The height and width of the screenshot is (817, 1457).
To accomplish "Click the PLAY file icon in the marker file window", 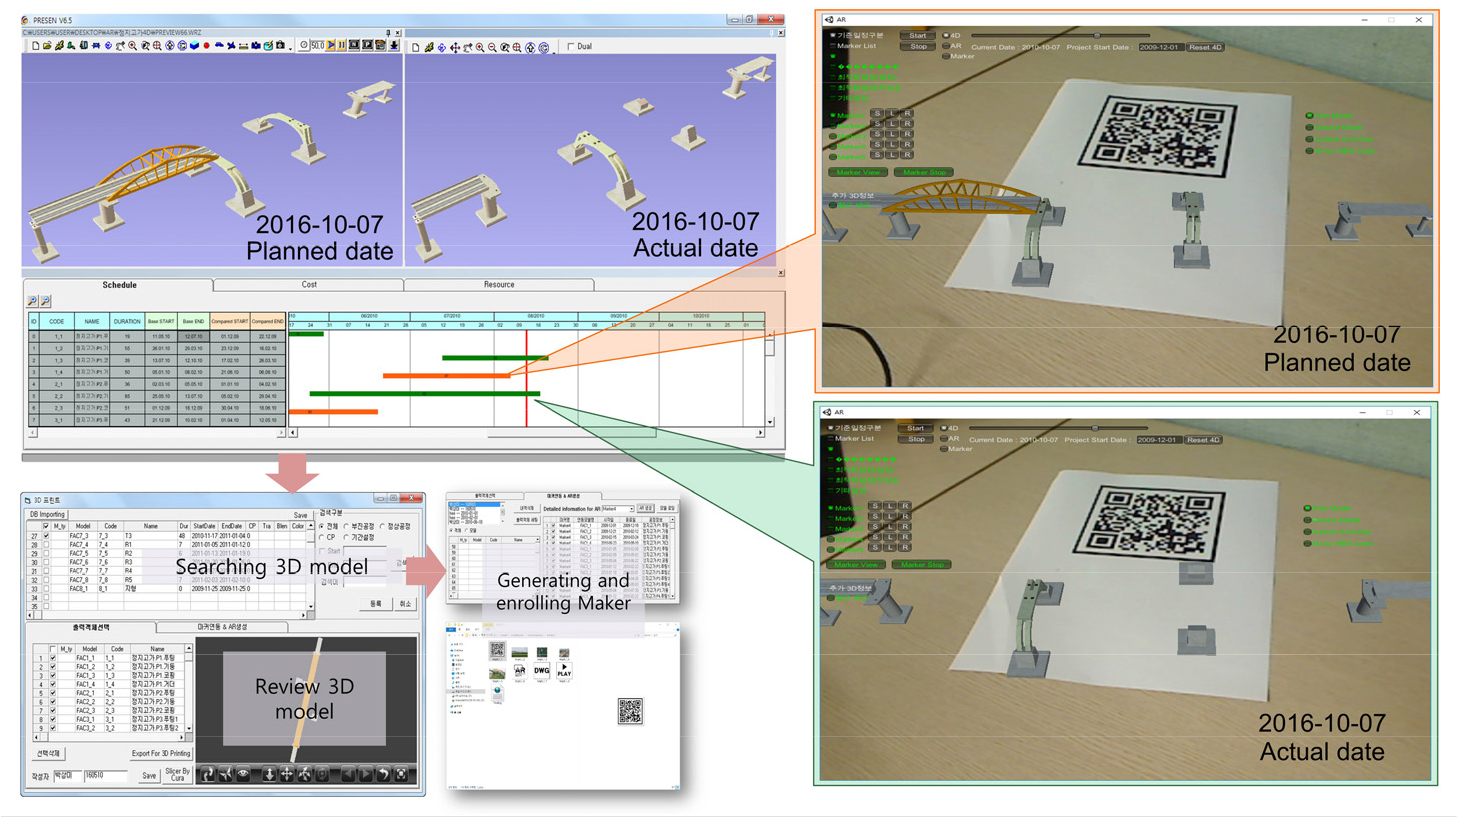I will pos(564,670).
